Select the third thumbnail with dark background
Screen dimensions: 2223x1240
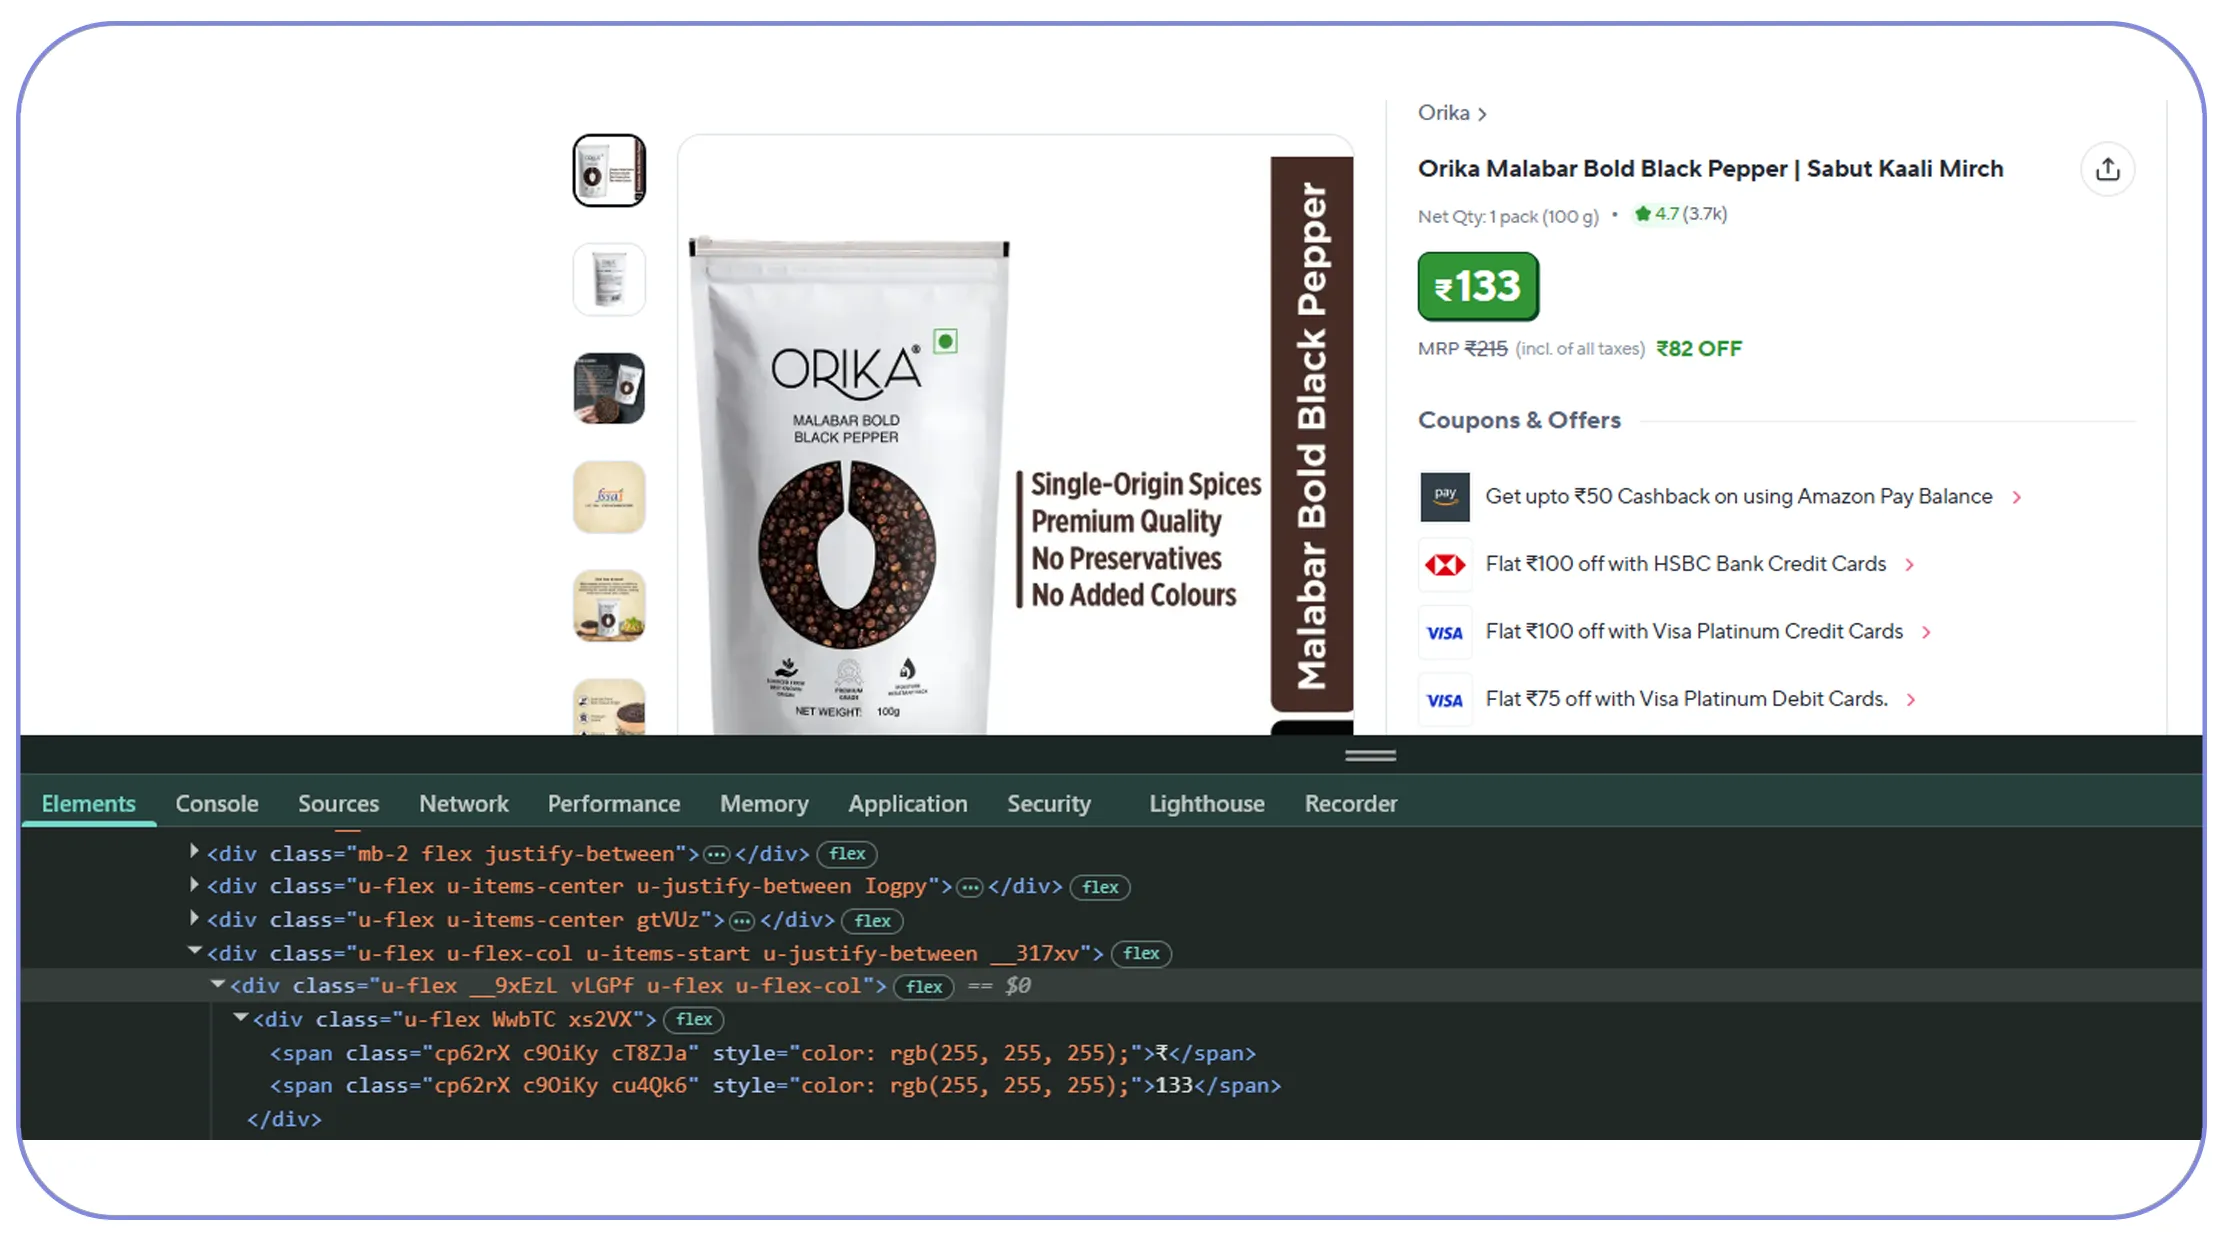point(609,388)
